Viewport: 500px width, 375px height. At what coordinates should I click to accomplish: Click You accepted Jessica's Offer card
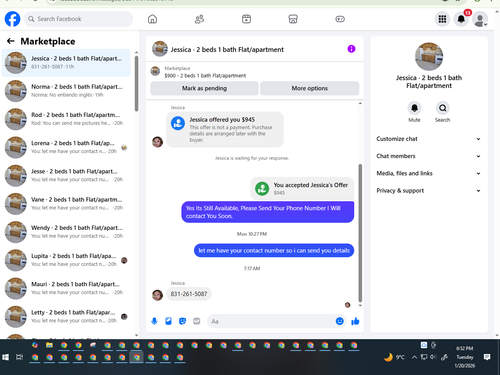[x=302, y=188]
